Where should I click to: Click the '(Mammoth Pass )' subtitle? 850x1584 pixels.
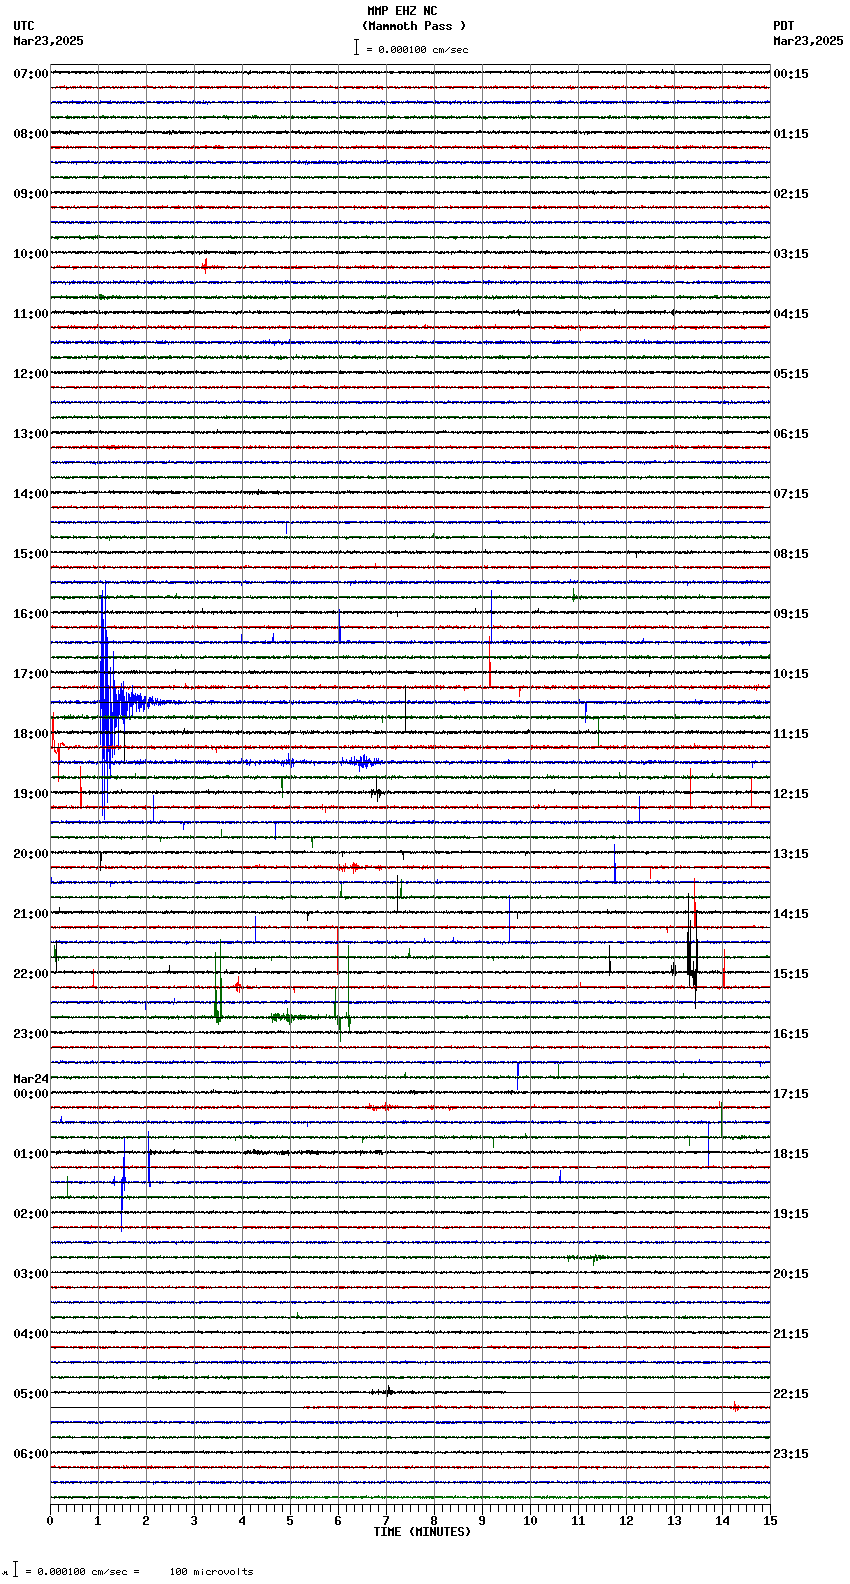414,26
